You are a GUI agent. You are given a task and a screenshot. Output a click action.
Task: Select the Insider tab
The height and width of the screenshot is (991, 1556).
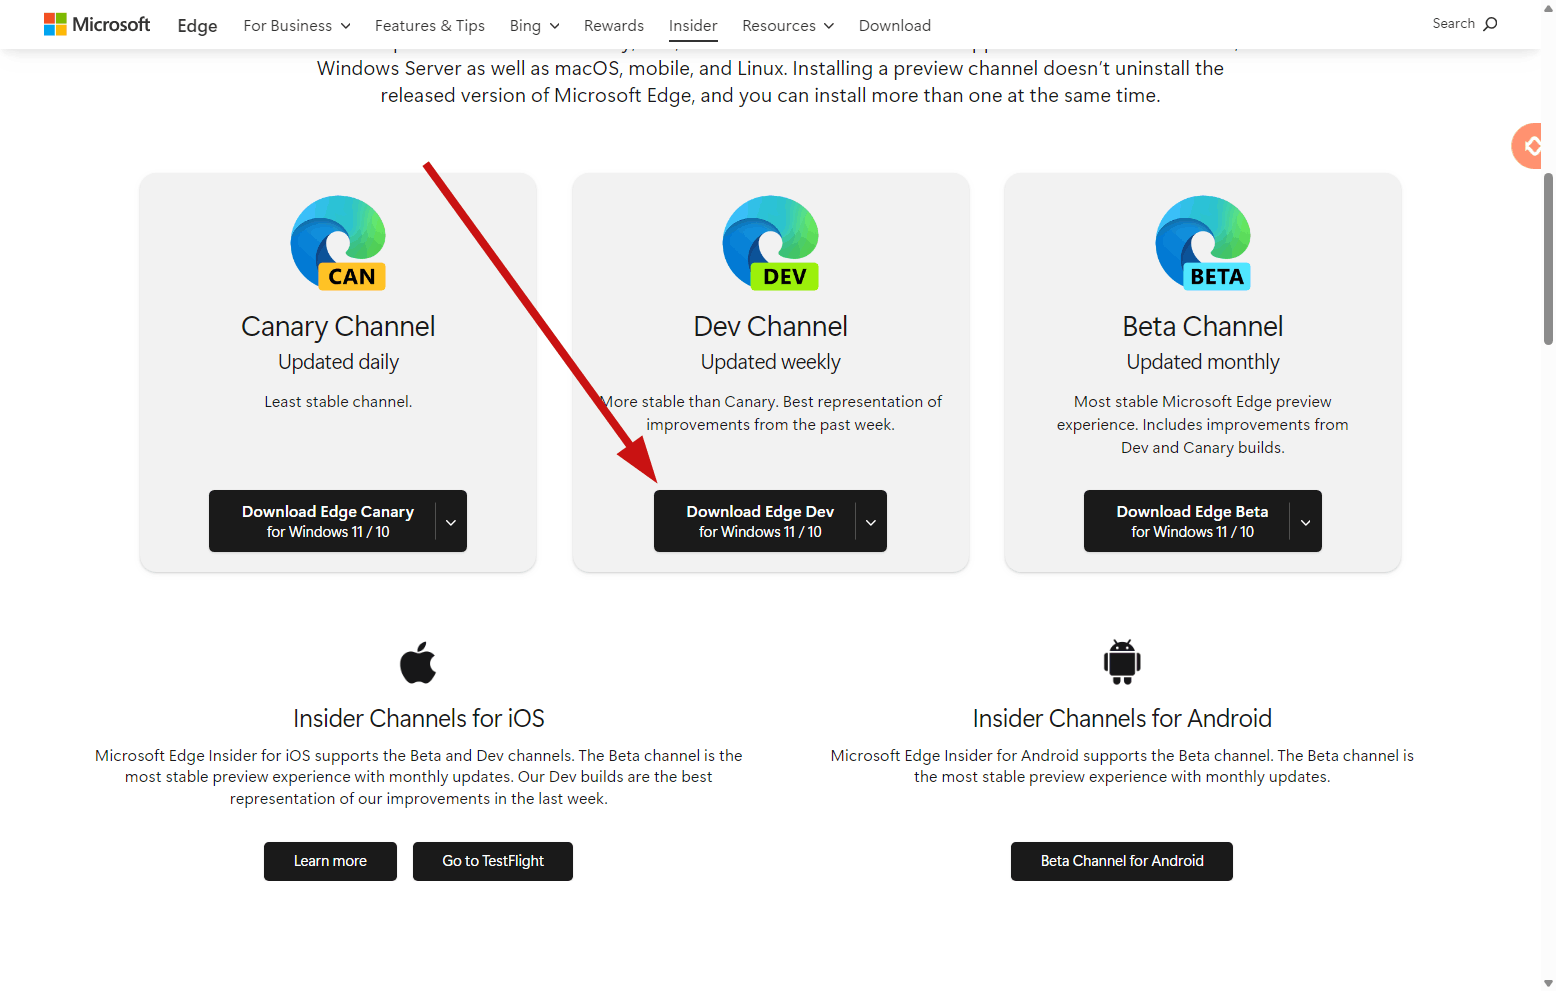[x=693, y=25]
